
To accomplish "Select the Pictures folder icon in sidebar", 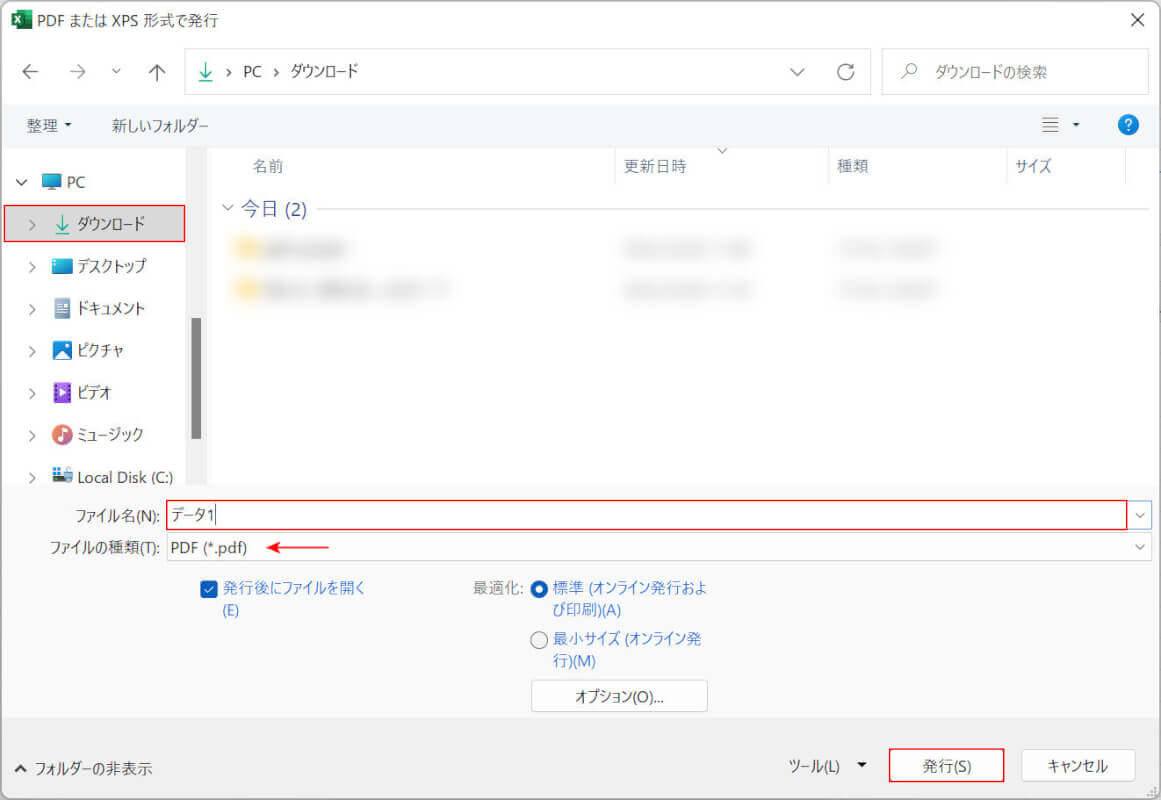I will coord(62,351).
